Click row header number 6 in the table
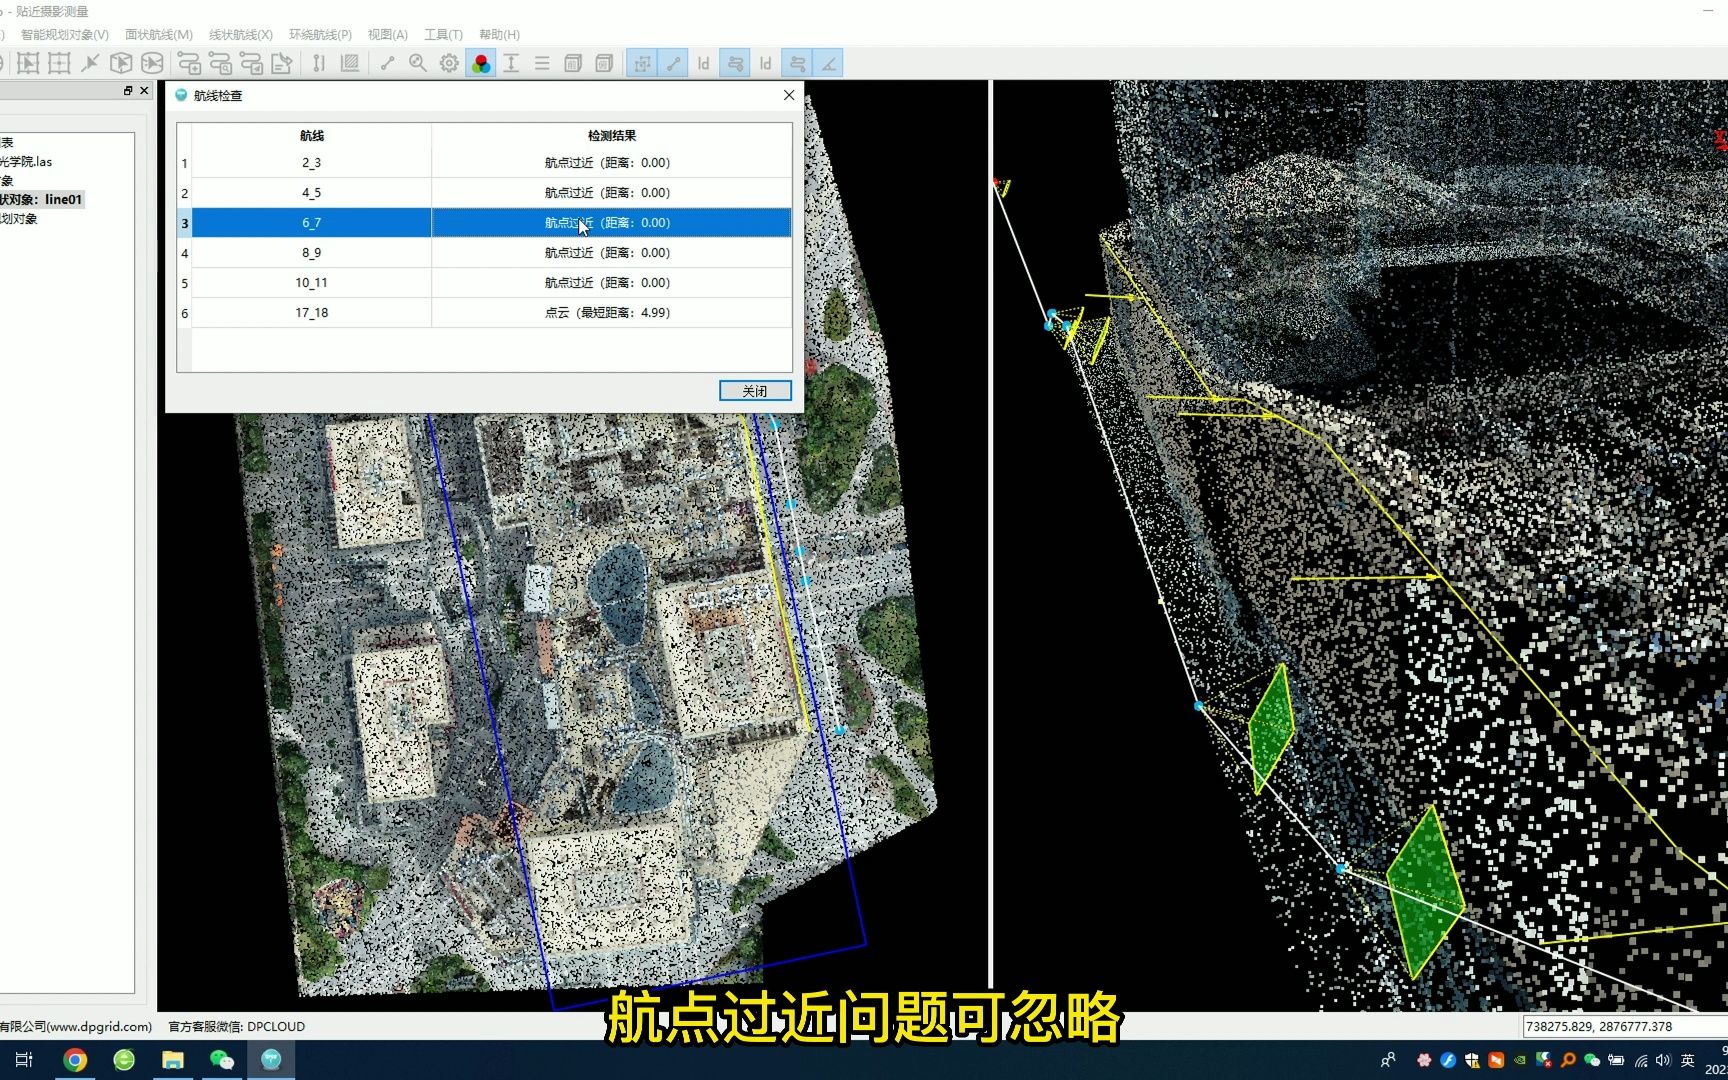 pos(184,313)
